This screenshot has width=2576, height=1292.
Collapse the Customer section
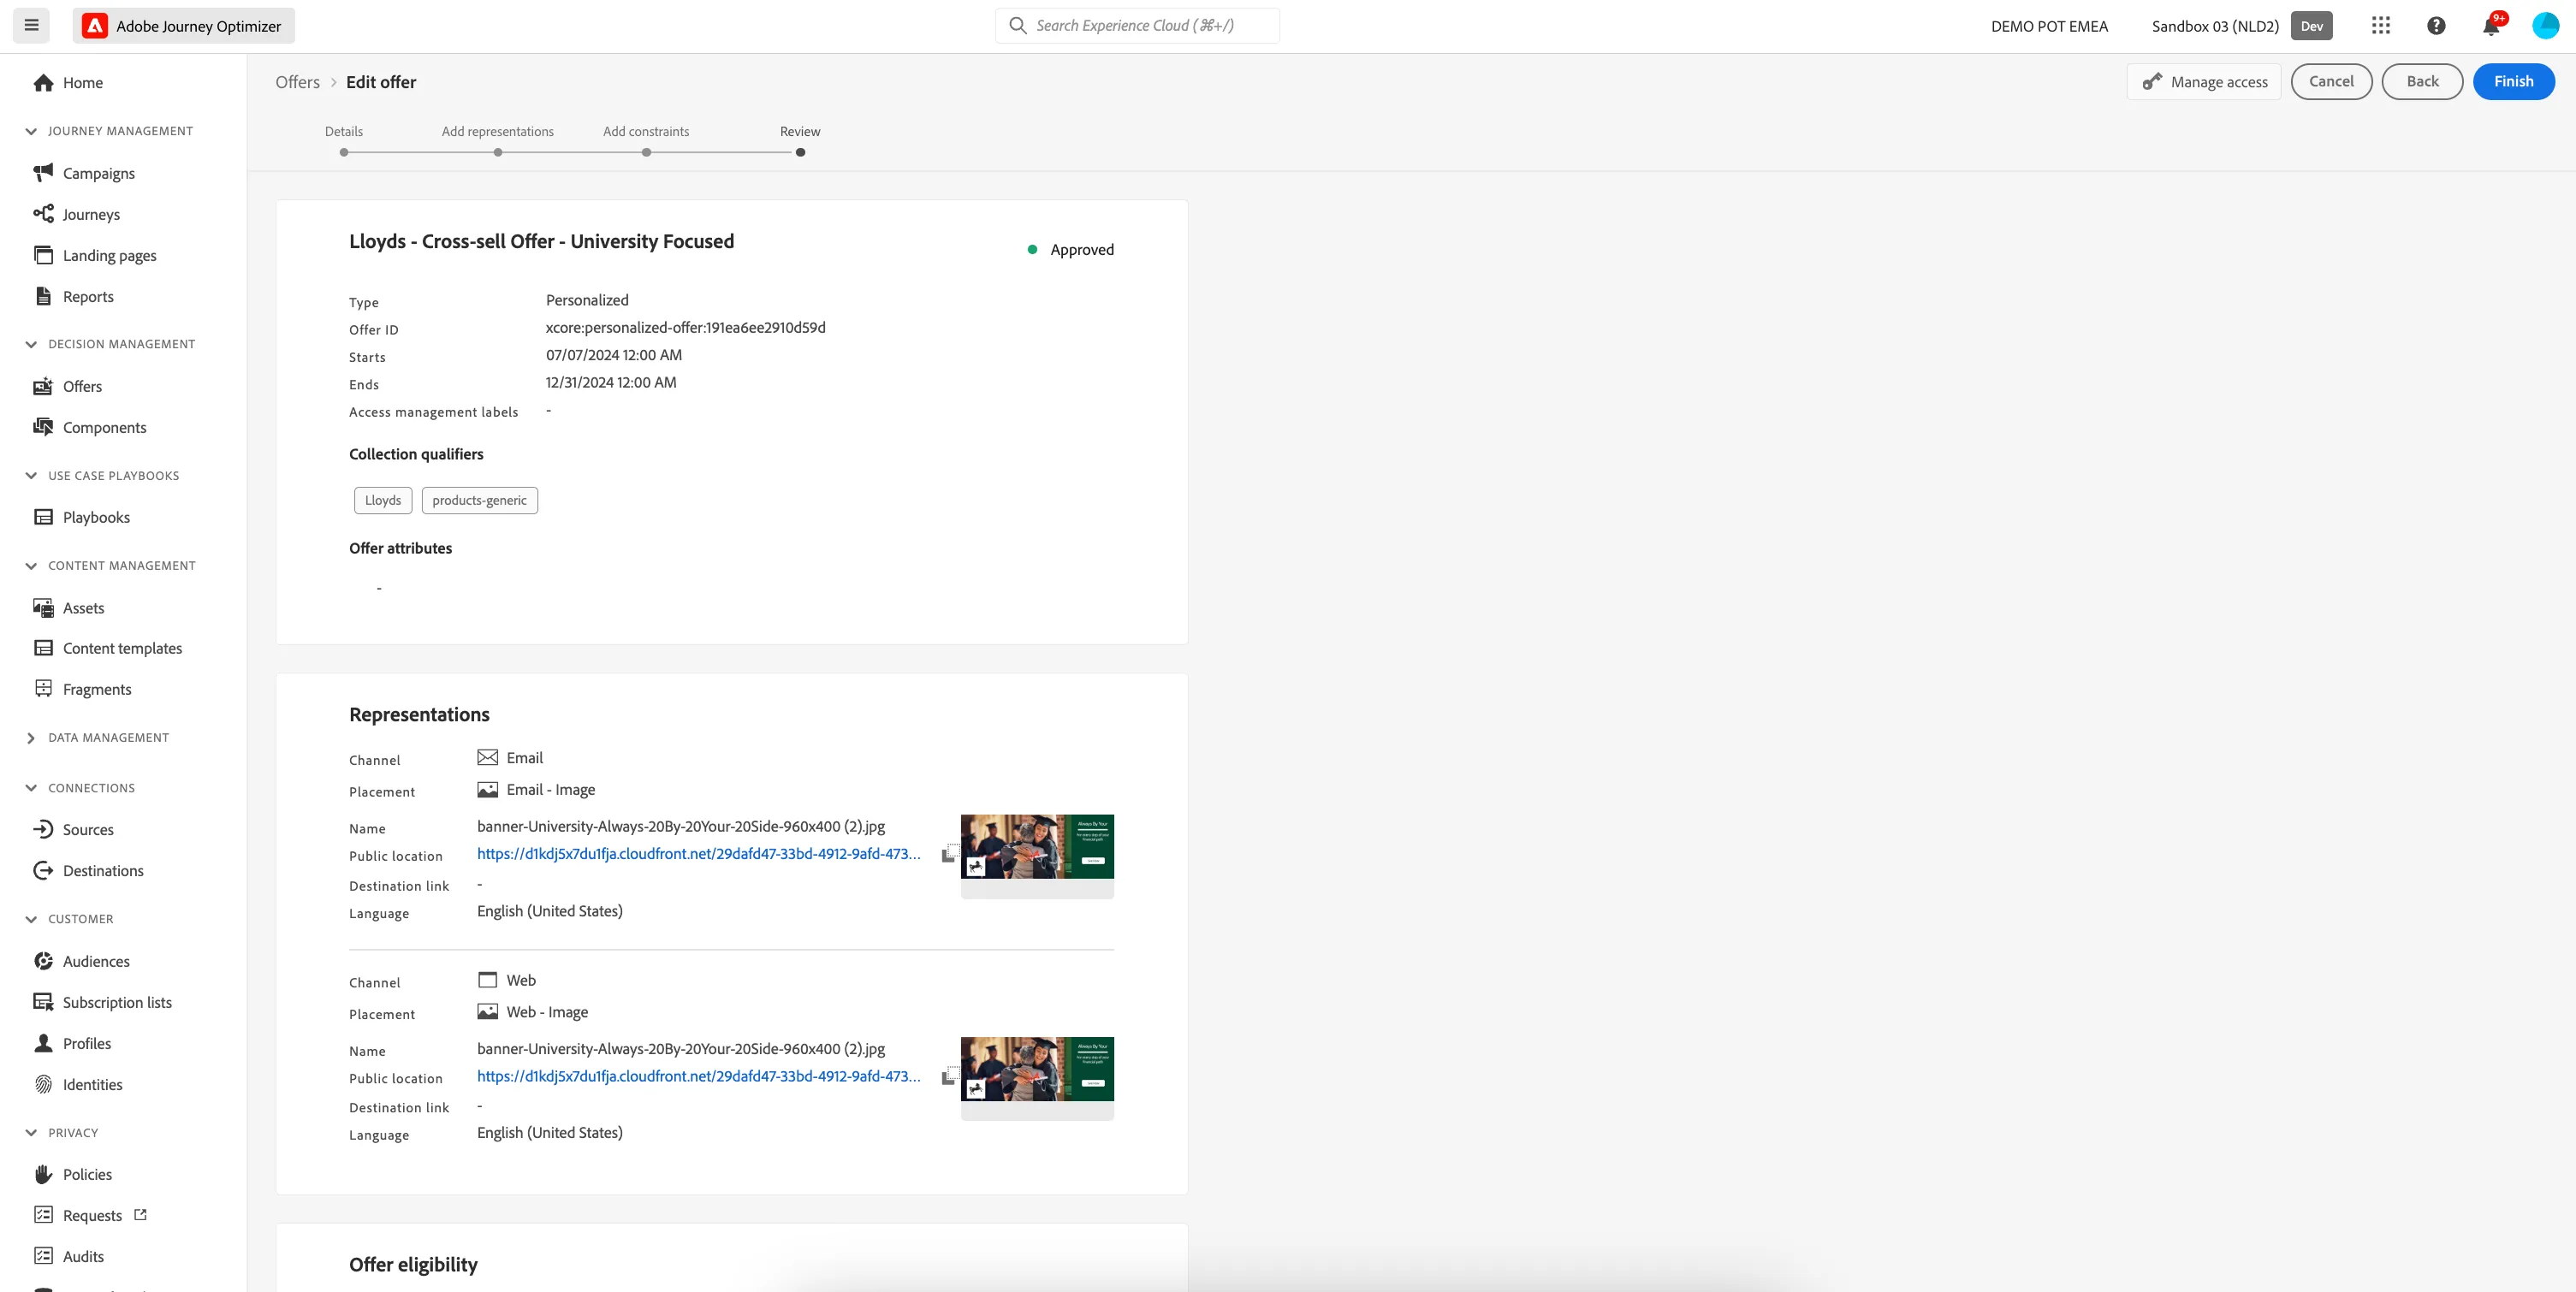pos(31,919)
